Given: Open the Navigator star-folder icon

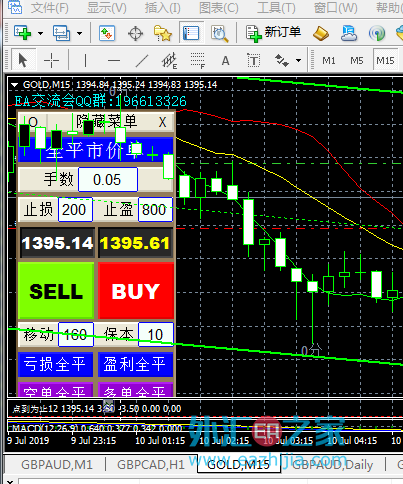Looking at the screenshot, I should 163,33.
